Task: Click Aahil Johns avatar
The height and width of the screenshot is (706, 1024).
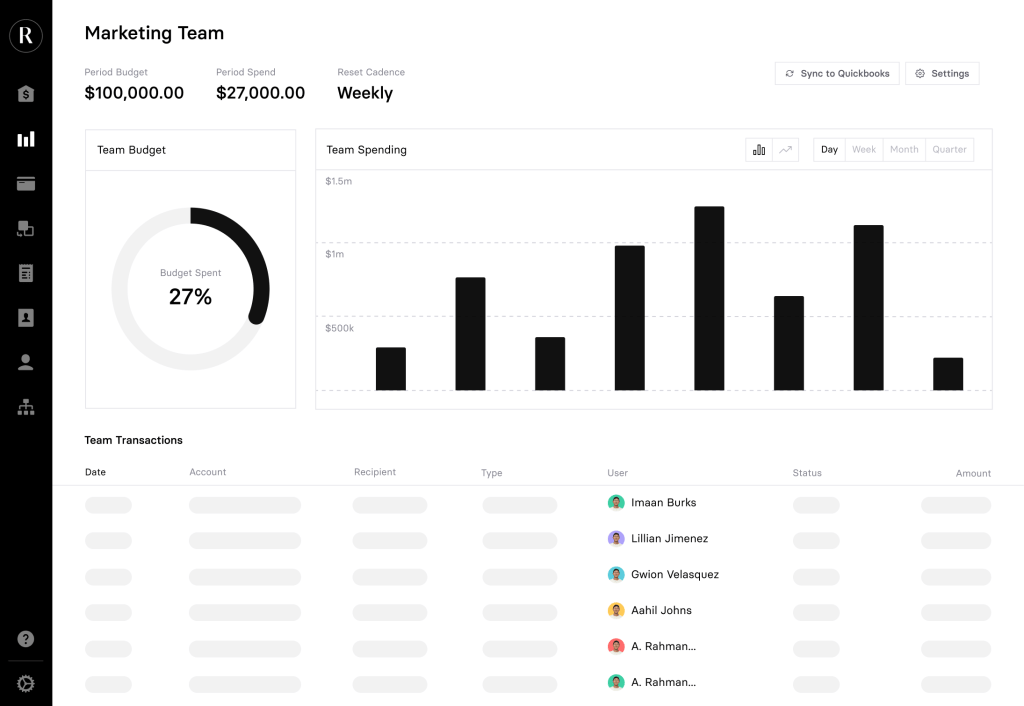Action: coord(616,610)
